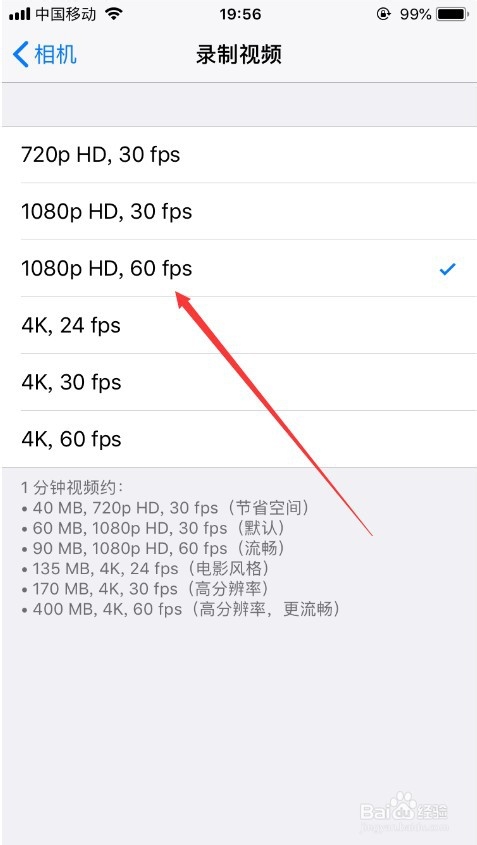The height and width of the screenshot is (845, 477).
Task: Tap the blue checkmark on 1080p 60 fps
Action: [448, 268]
